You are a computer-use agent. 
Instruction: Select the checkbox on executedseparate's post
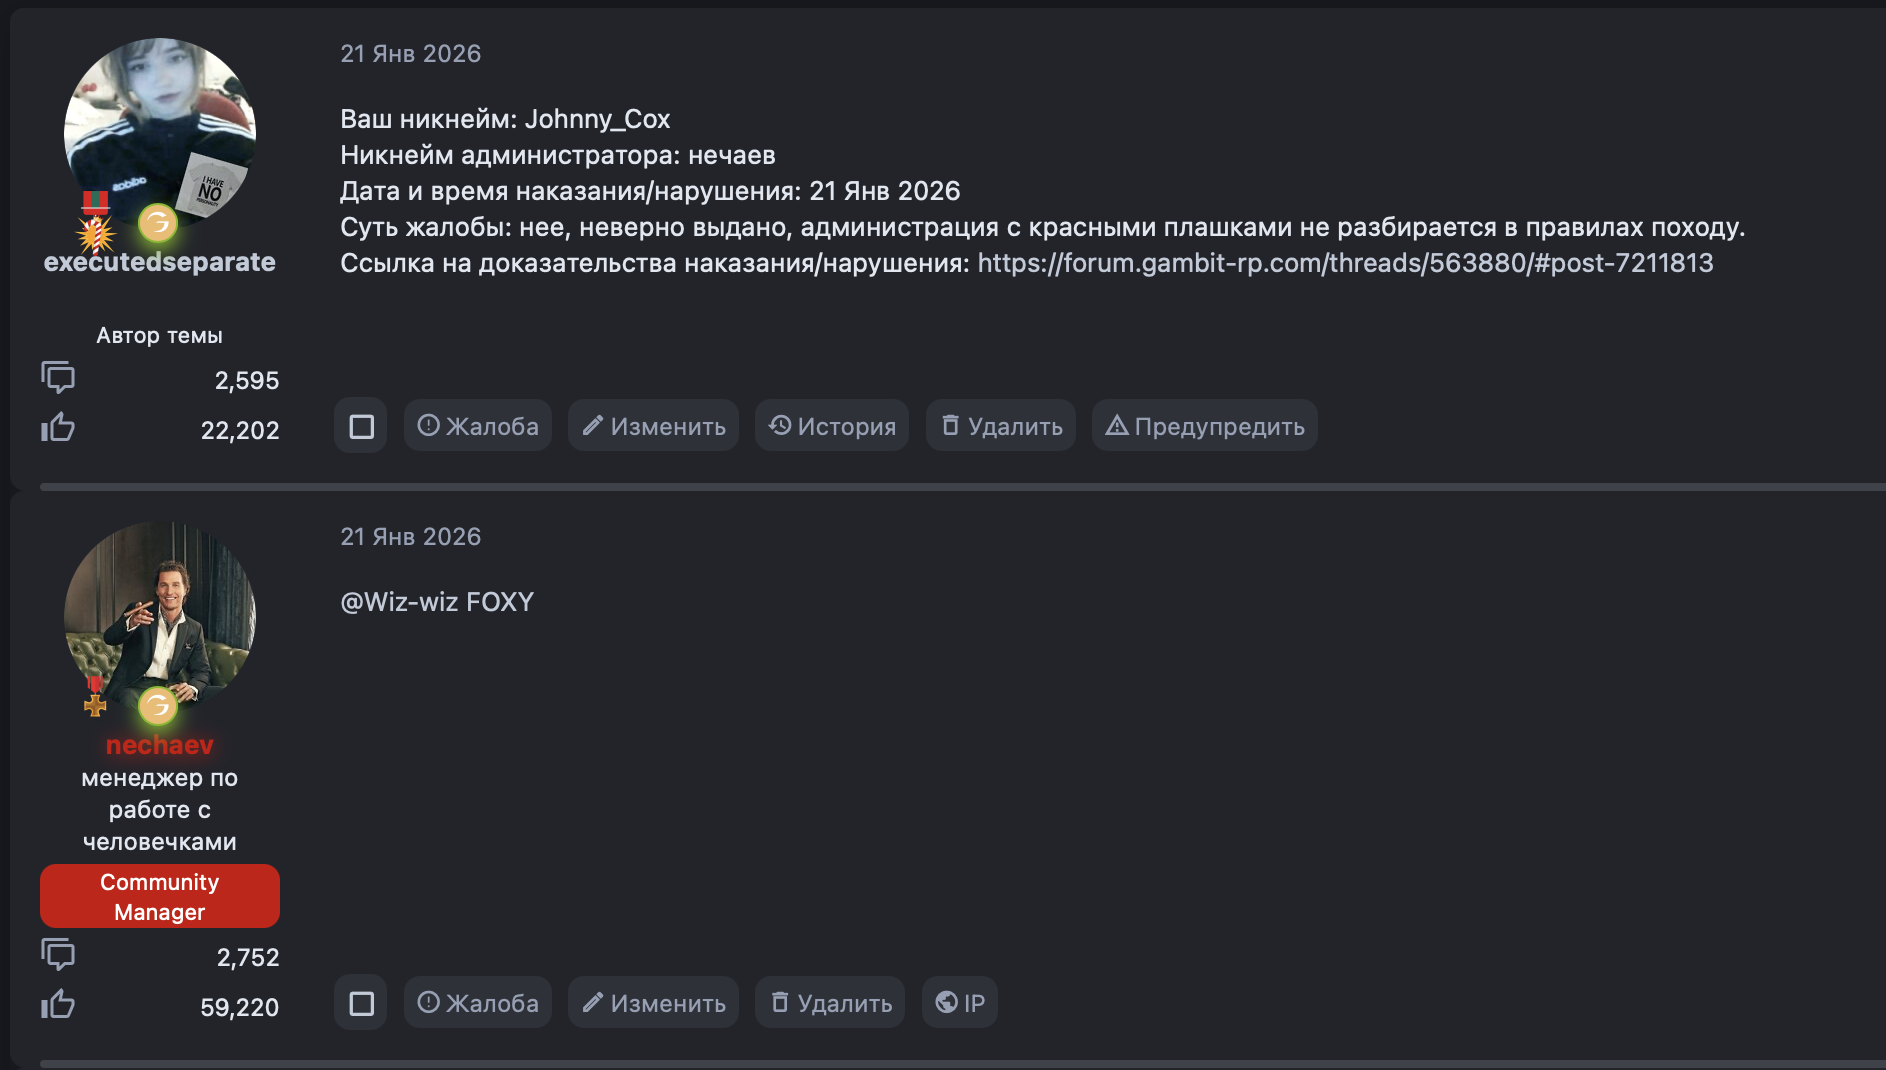(361, 427)
